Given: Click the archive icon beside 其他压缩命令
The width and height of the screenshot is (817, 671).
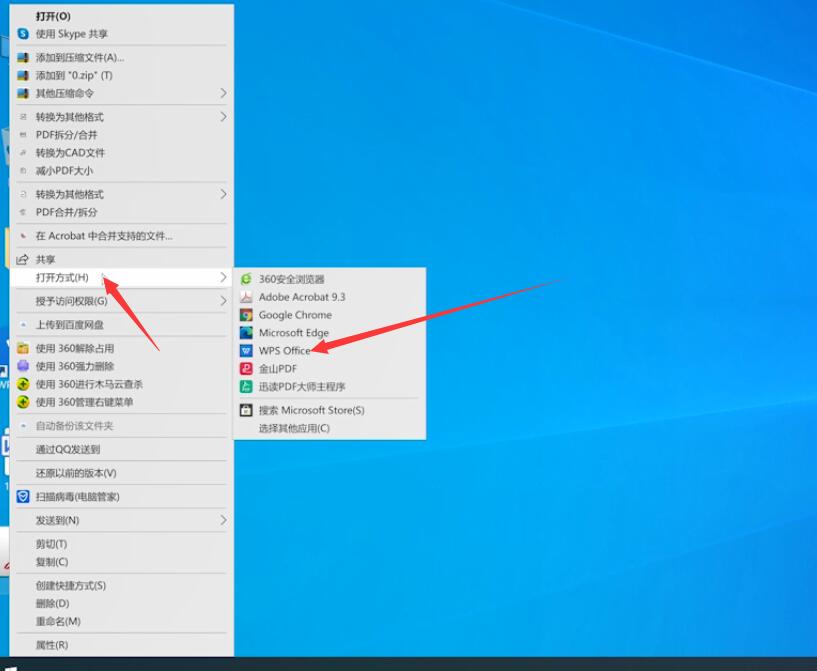Looking at the screenshot, I should [x=23, y=93].
